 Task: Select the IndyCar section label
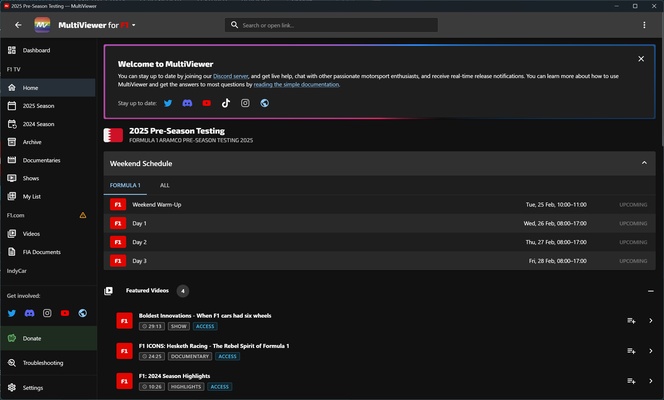coord(17,271)
